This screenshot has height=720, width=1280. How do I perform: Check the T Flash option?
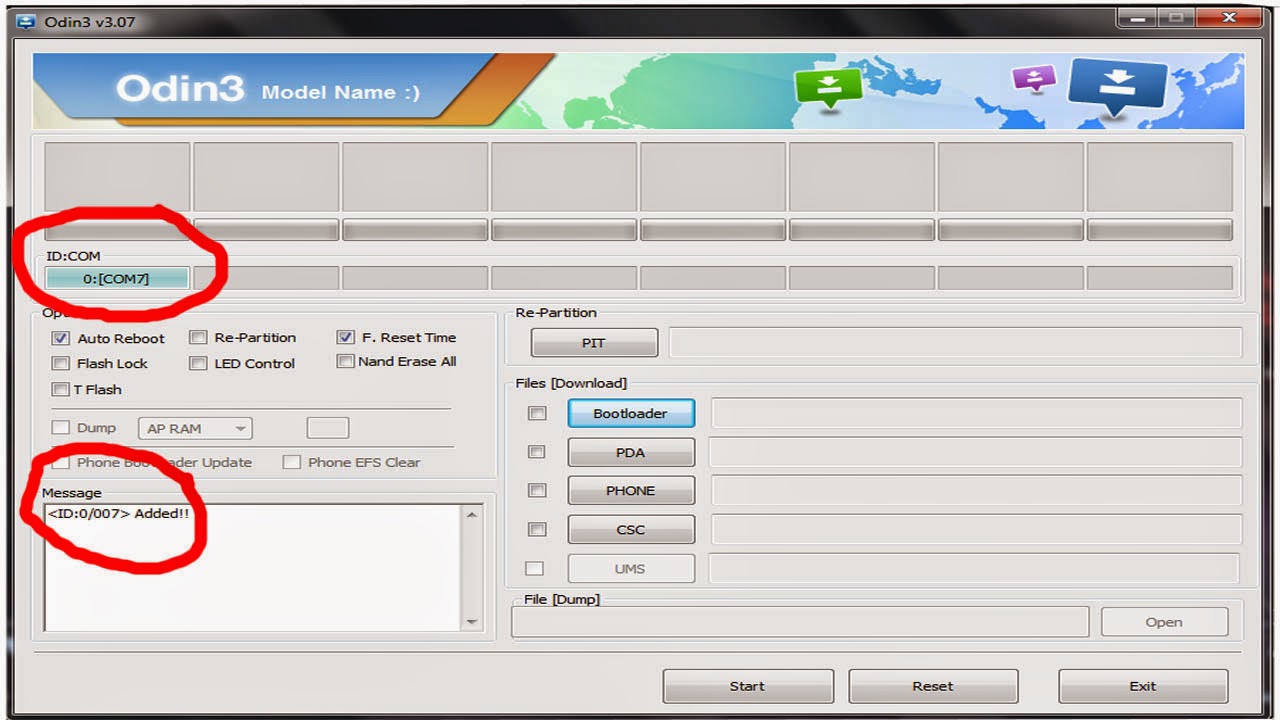click(x=61, y=389)
